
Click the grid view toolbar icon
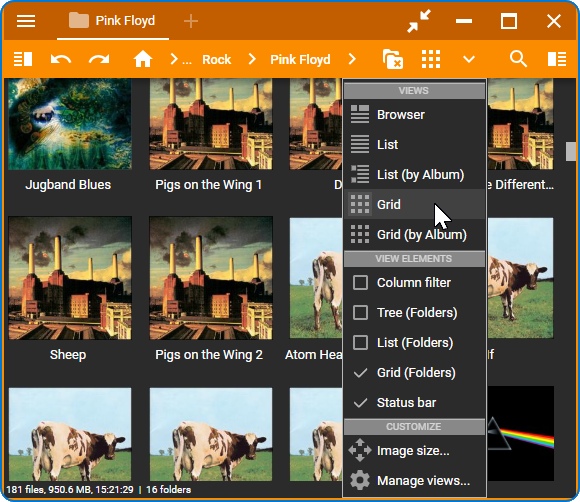pyautogui.click(x=431, y=59)
